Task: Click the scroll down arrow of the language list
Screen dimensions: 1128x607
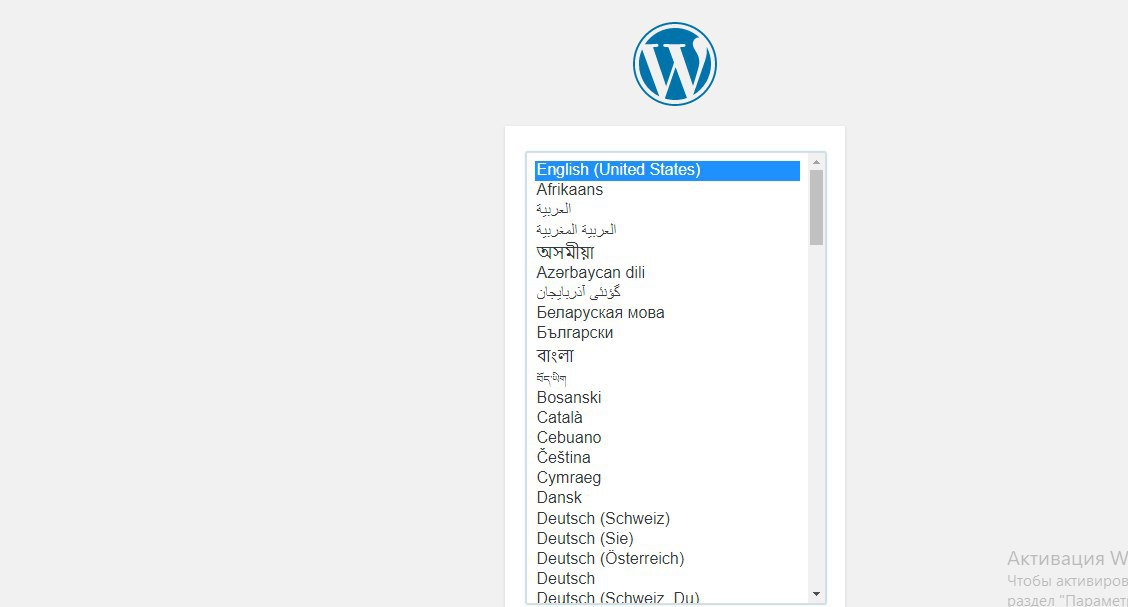Action: [817, 594]
